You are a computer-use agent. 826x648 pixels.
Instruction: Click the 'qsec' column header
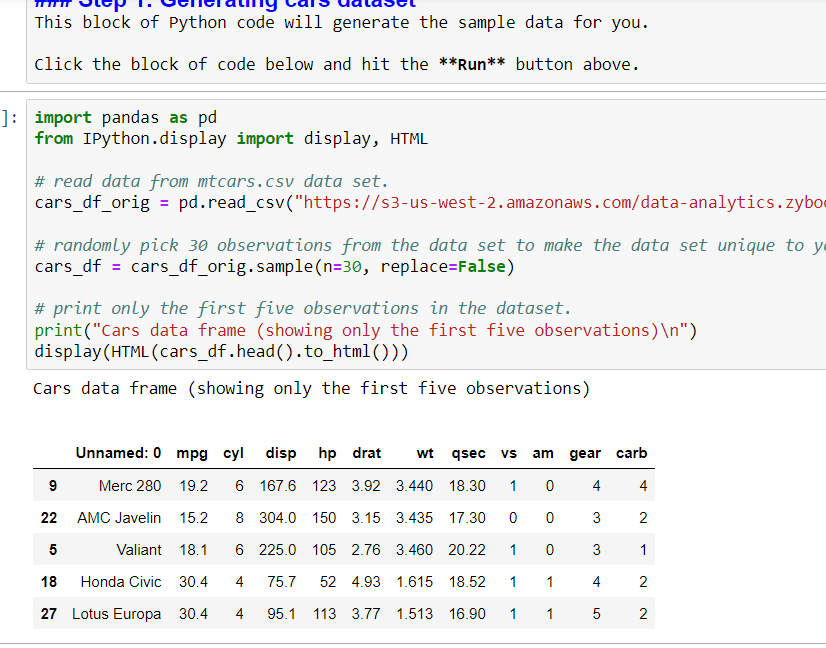(x=468, y=453)
